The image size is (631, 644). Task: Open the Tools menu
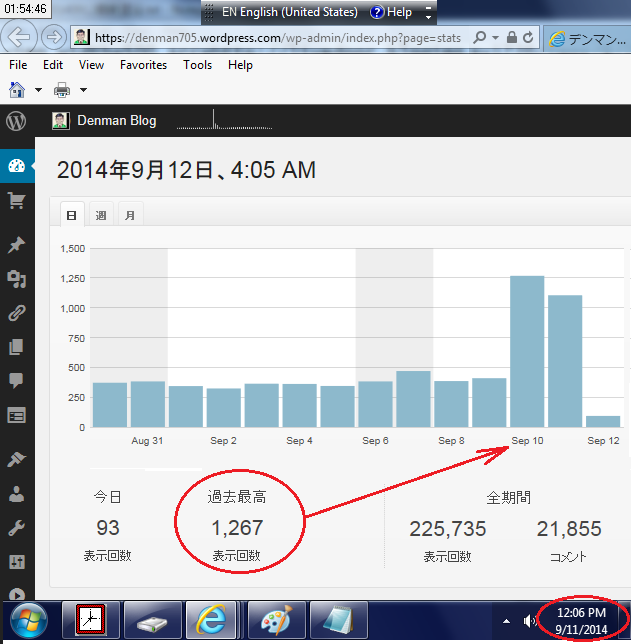coord(198,65)
